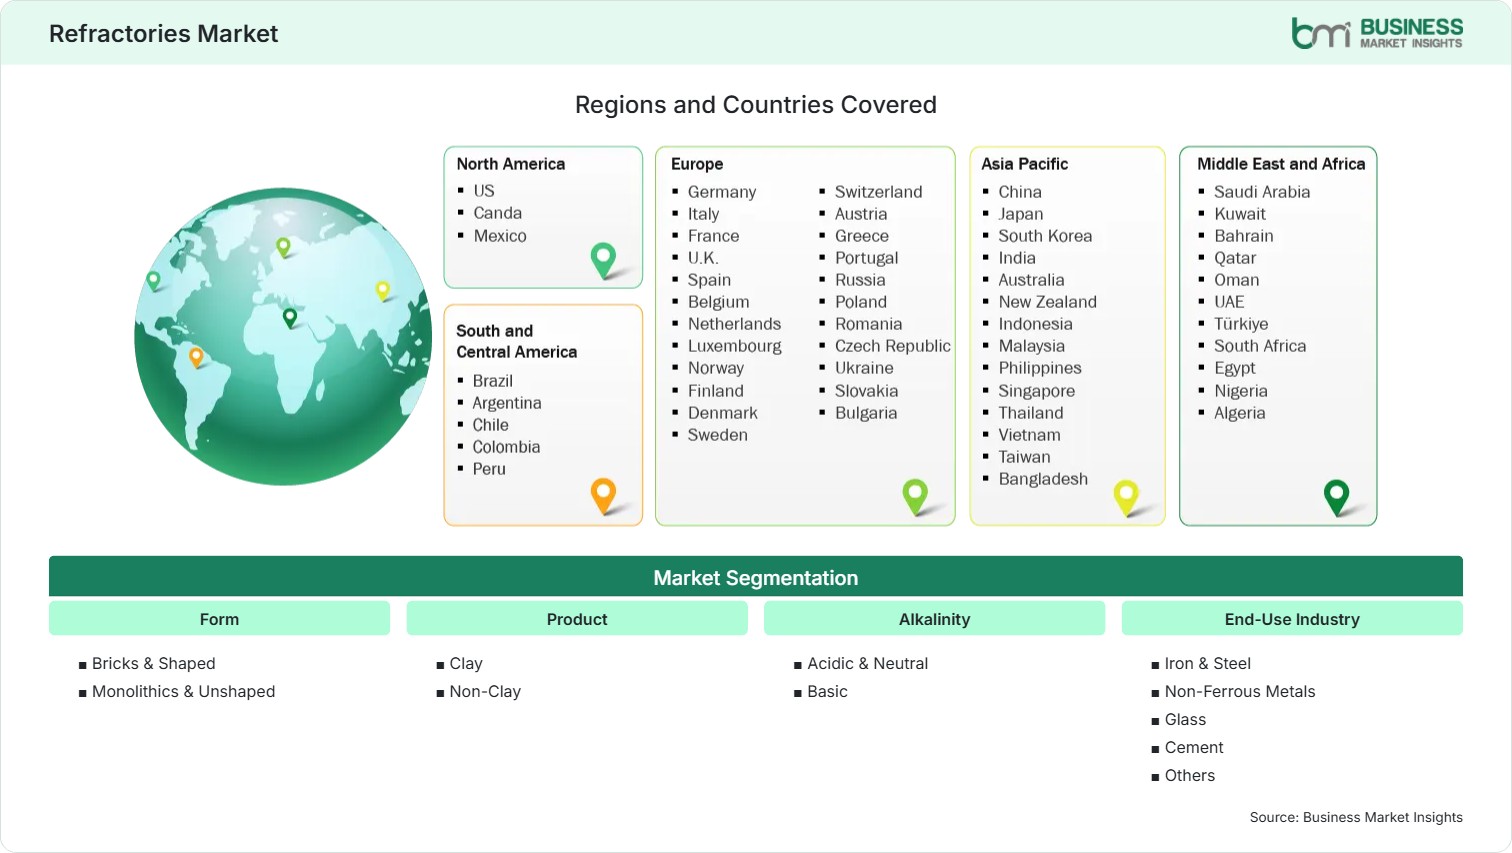Click Non-Clay under Product

tap(485, 692)
